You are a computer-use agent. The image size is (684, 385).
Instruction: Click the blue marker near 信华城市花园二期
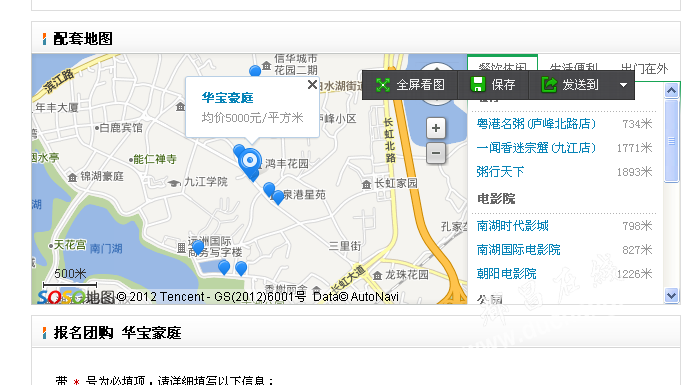(255, 71)
